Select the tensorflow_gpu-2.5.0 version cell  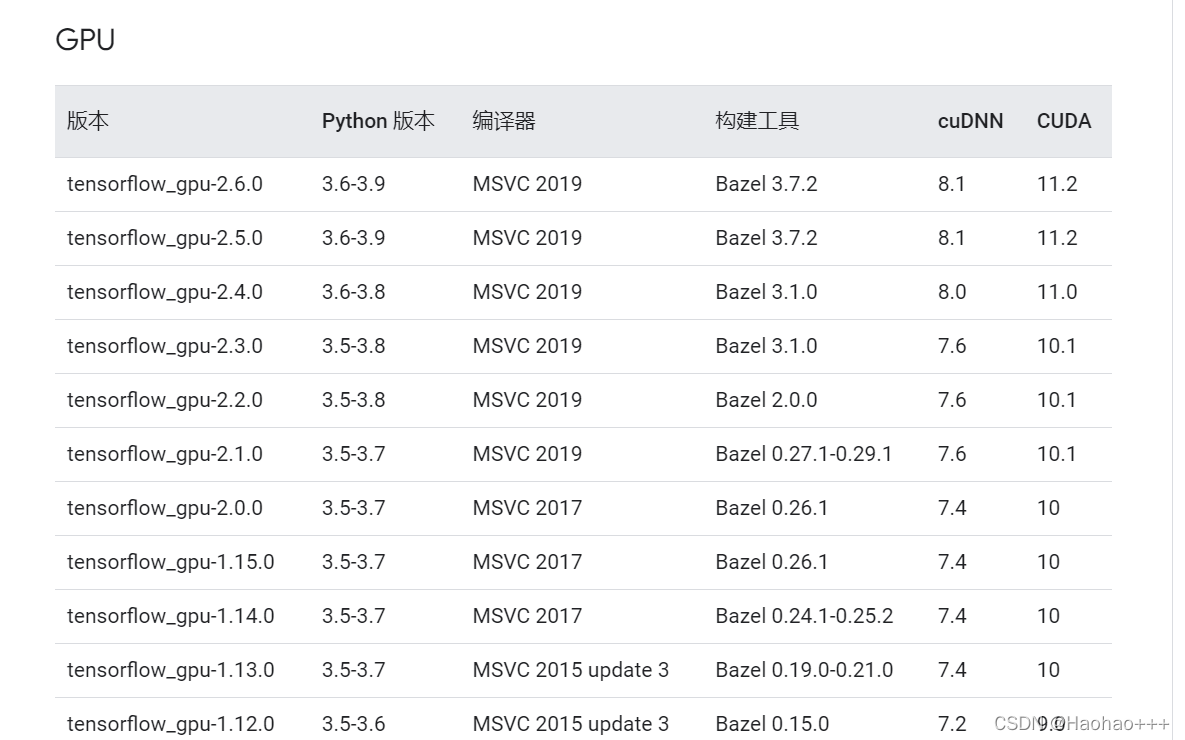click(165, 238)
